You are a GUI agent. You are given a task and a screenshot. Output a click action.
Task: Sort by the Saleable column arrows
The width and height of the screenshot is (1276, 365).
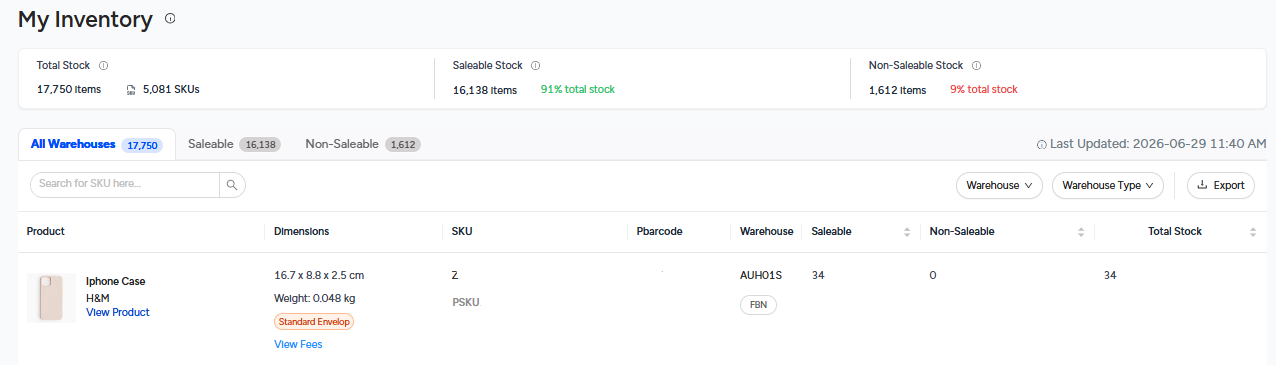tap(907, 232)
